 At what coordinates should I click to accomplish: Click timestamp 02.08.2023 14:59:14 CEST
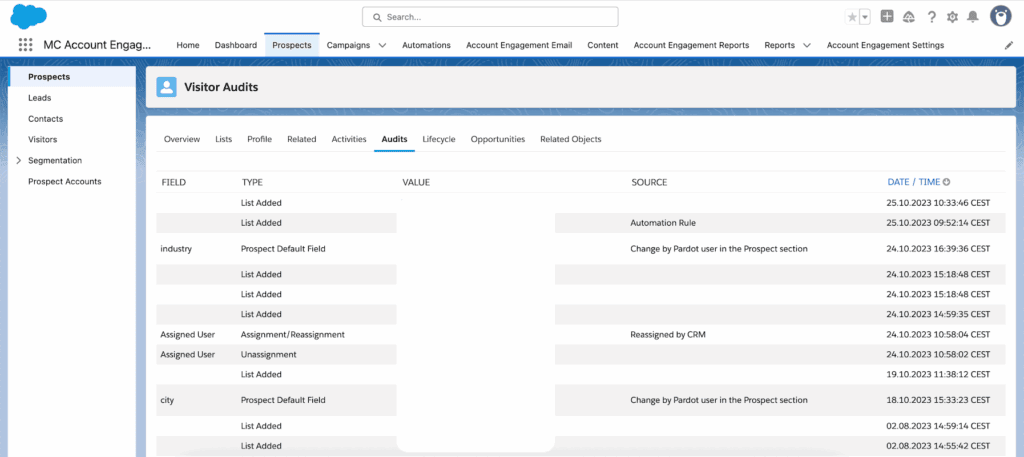point(938,426)
